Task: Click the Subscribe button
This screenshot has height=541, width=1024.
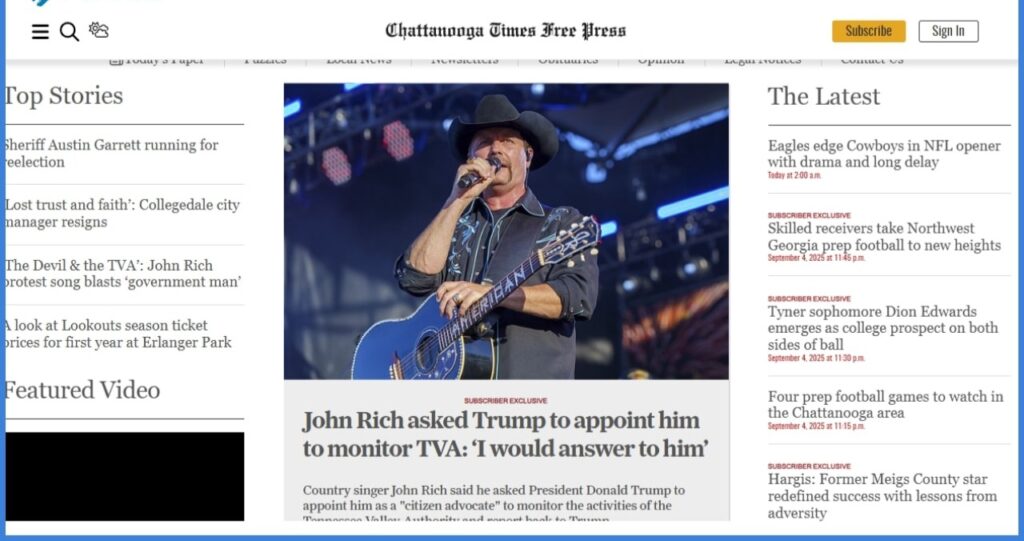Action: 869,31
